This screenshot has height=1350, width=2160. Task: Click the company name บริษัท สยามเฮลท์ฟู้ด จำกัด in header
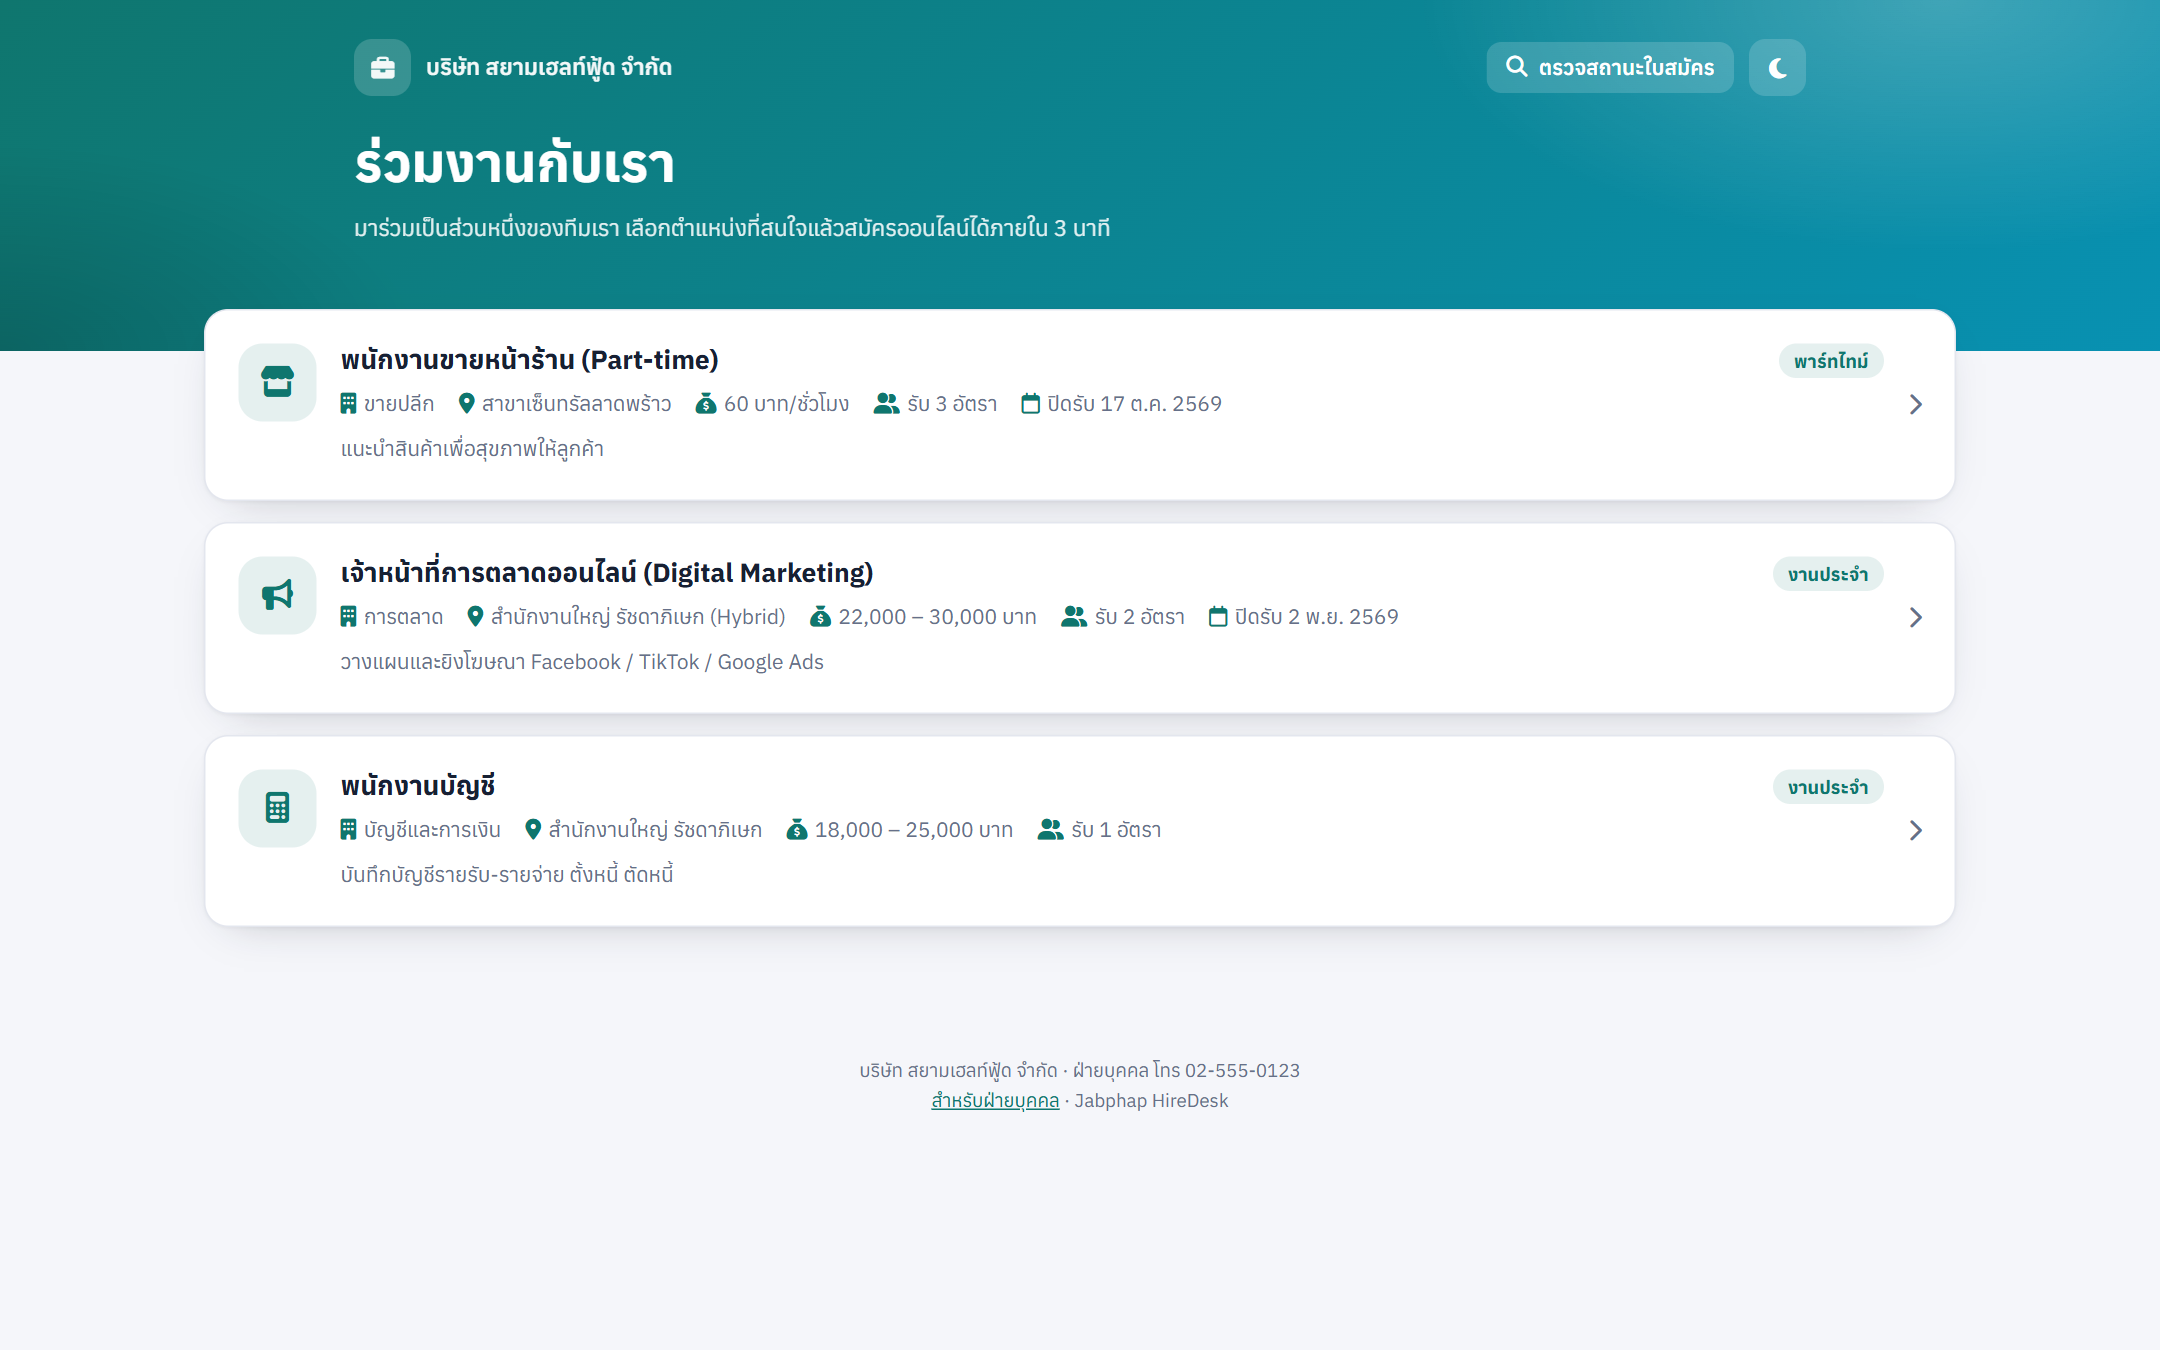(549, 67)
